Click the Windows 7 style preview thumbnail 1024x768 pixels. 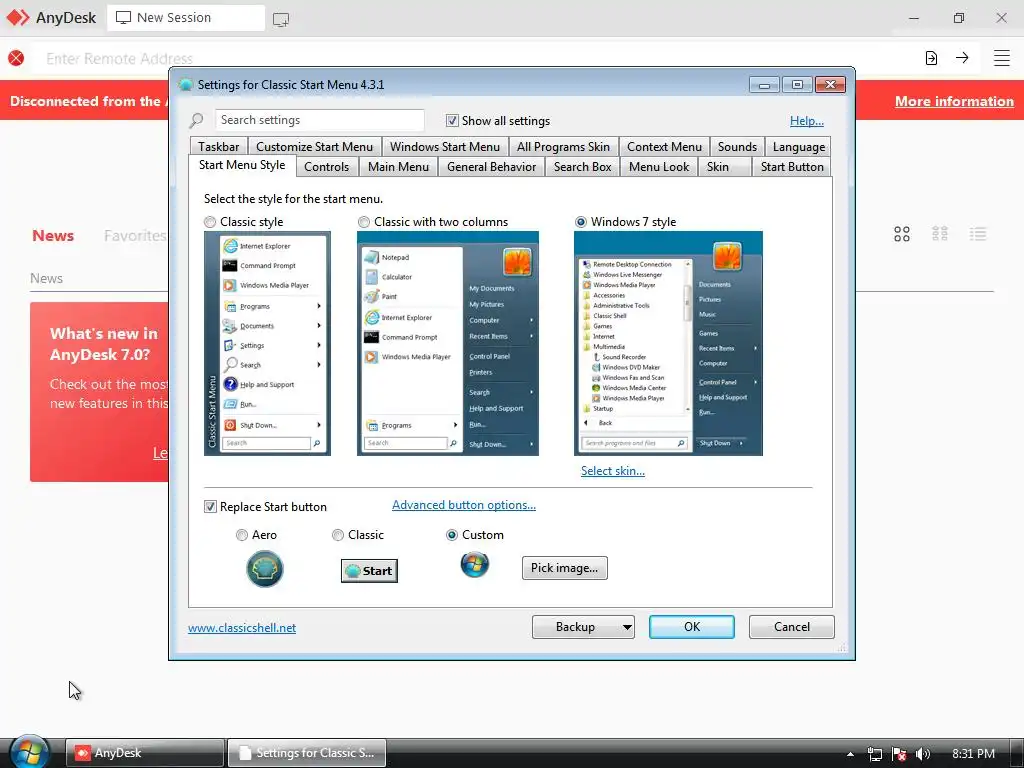(x=668, y=344)
